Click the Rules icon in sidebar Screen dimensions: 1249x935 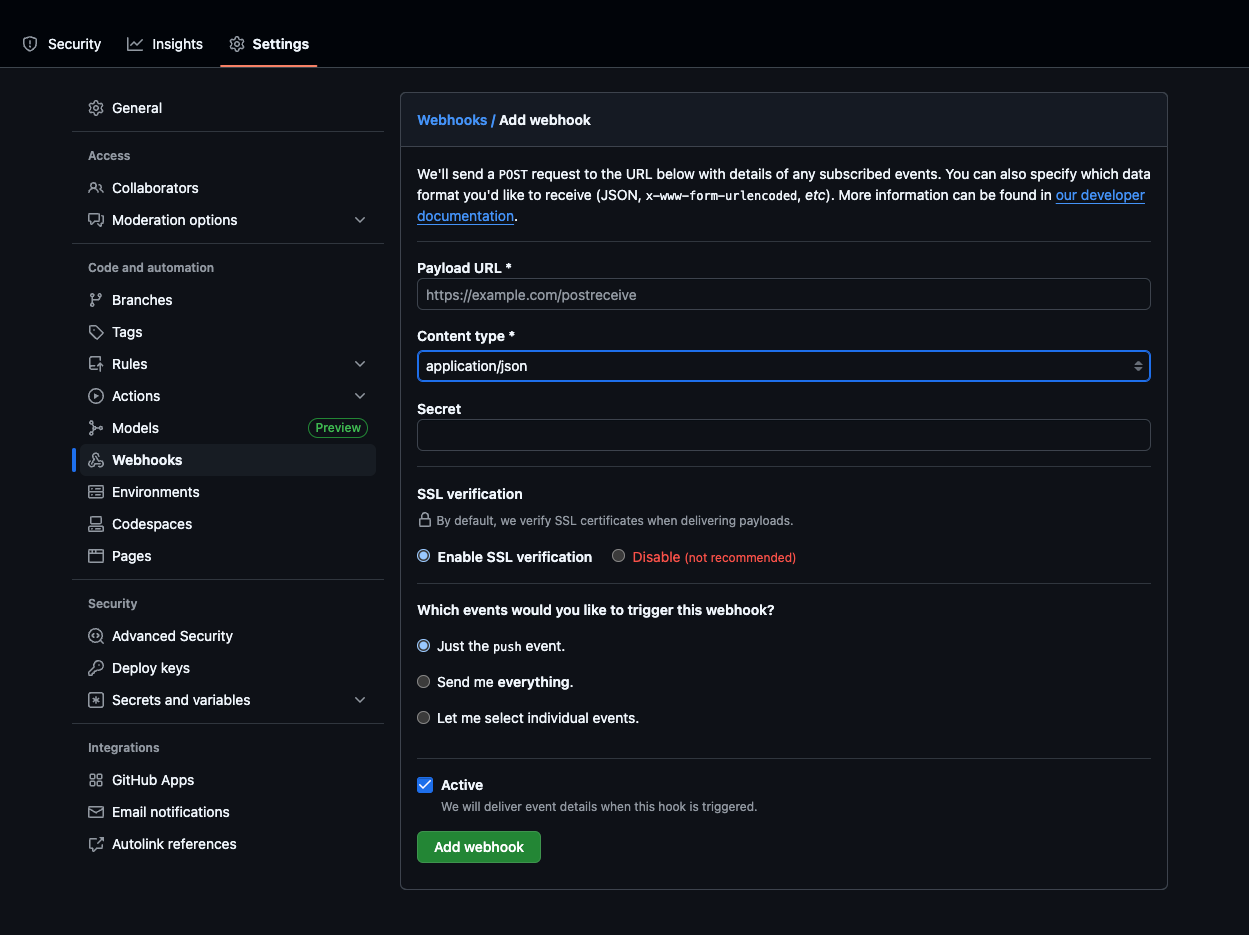coord(96,364)
